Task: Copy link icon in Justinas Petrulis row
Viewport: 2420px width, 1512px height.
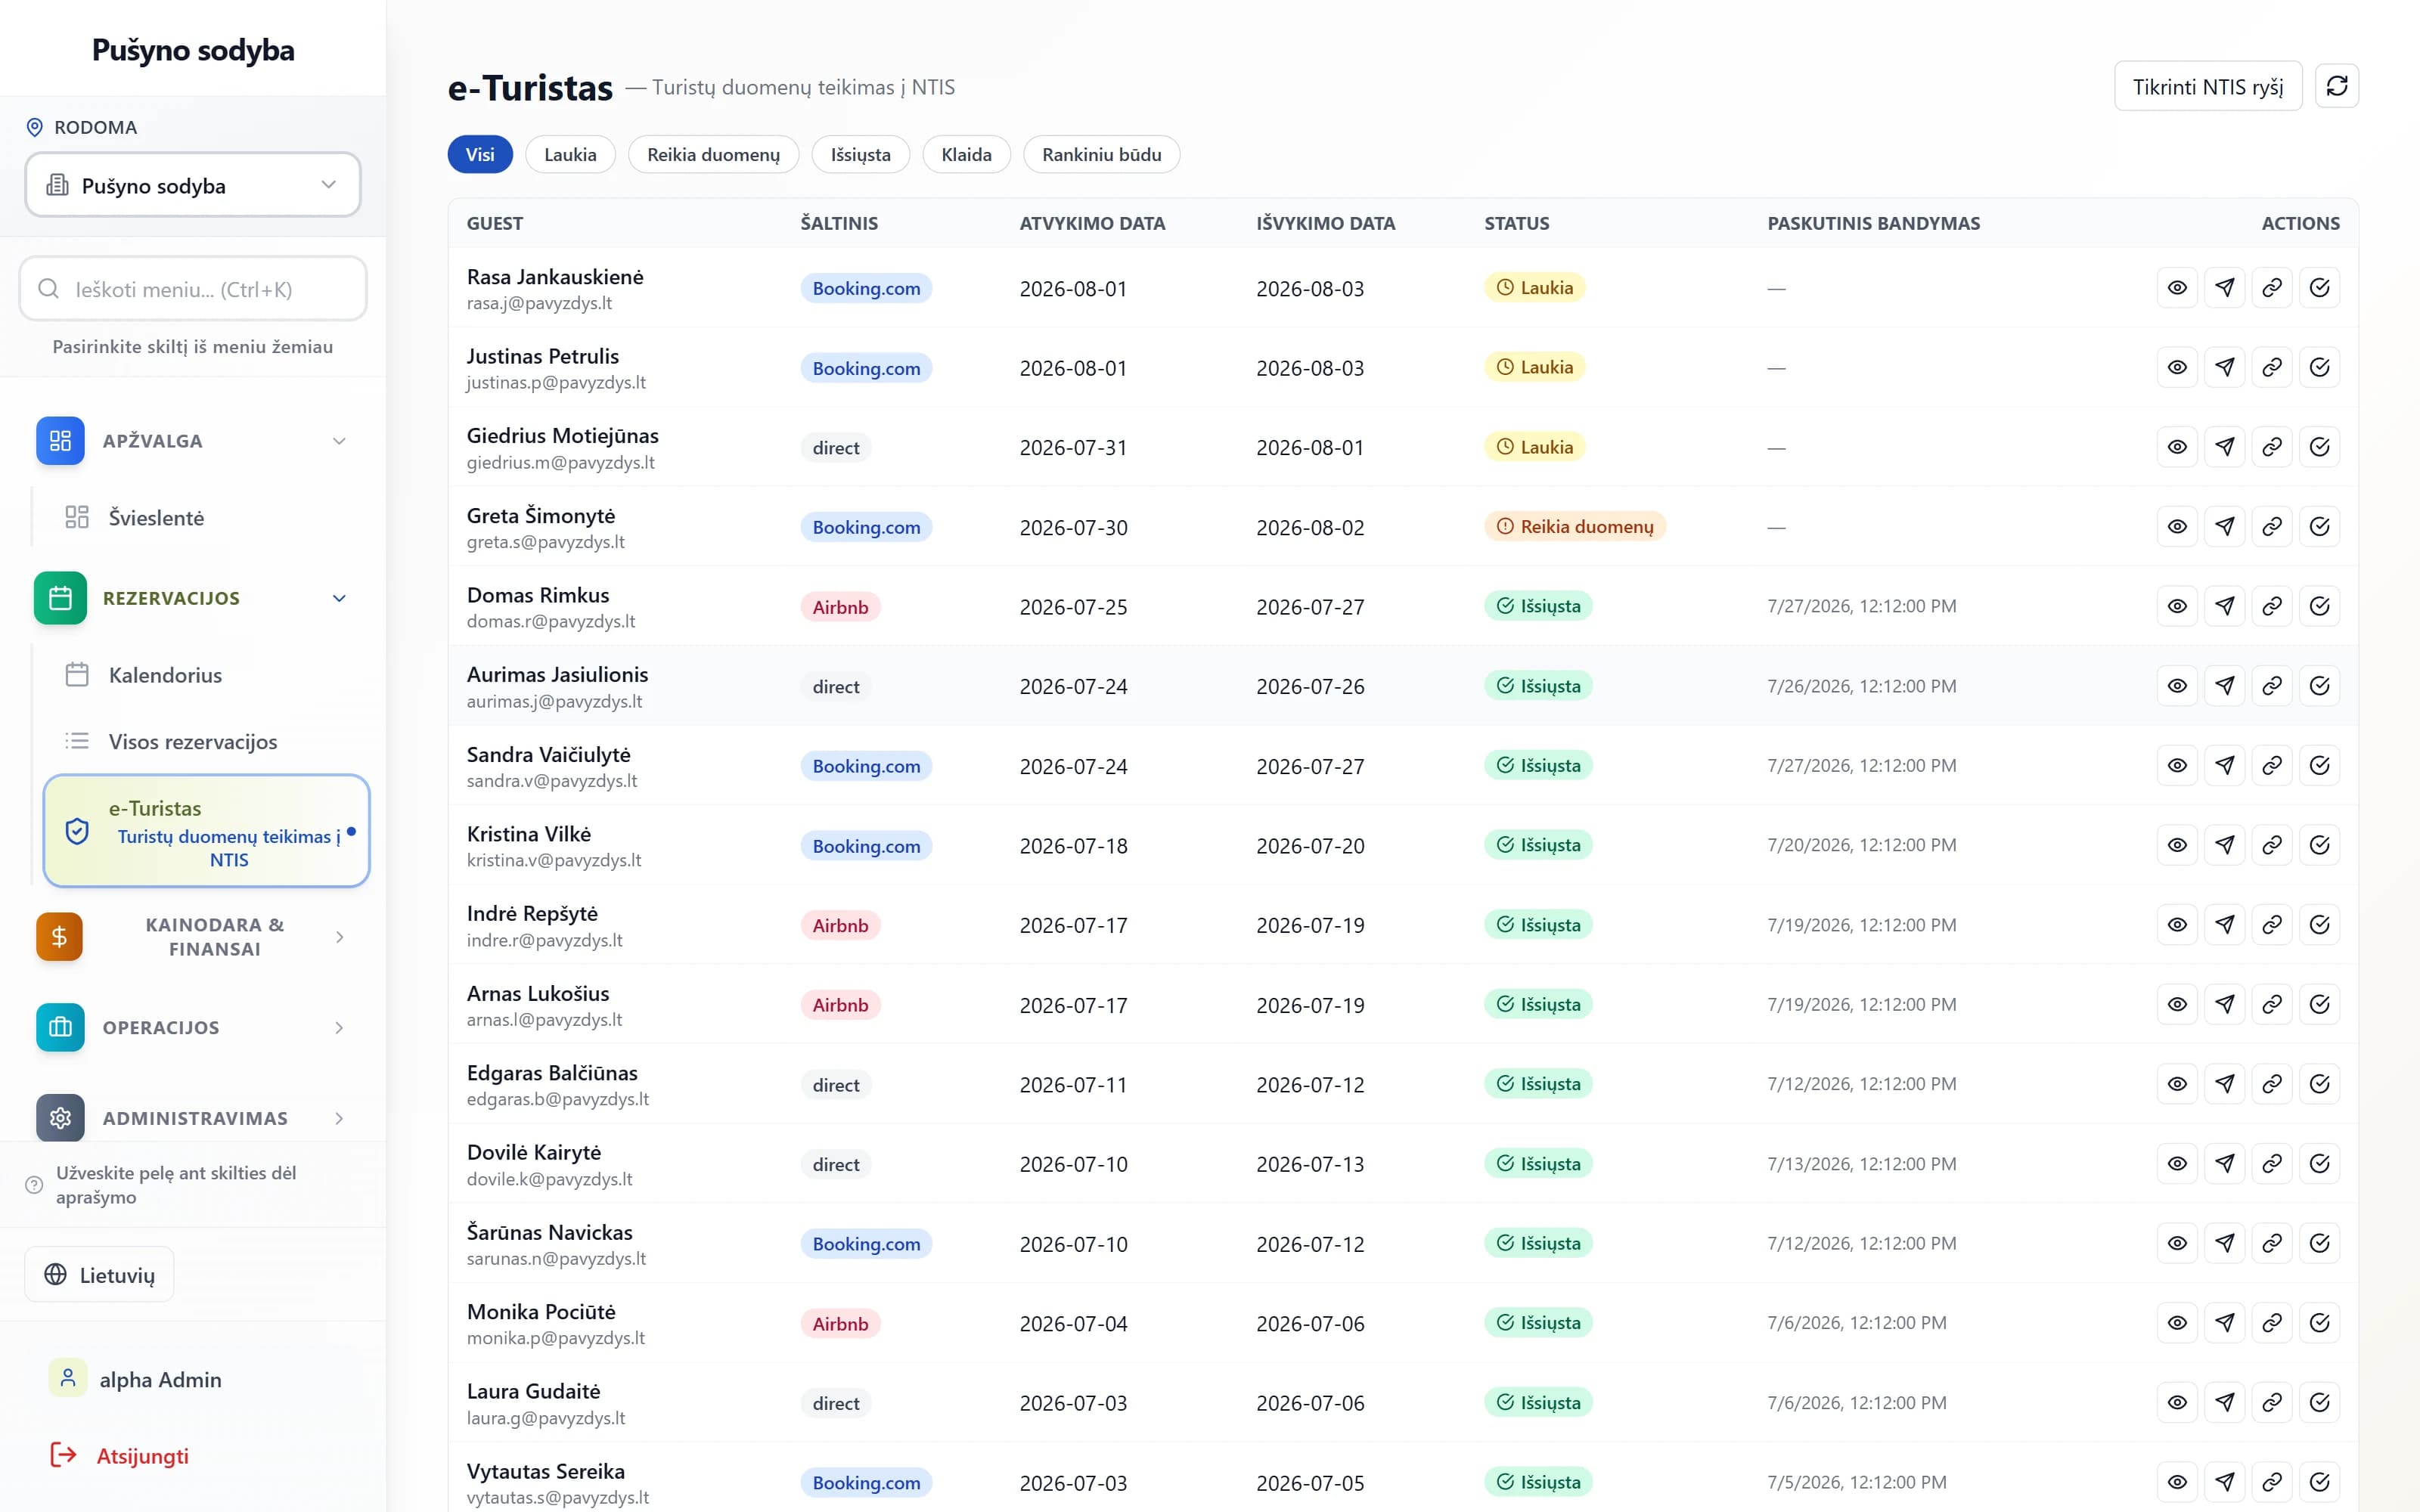Action: [2272, 367]
